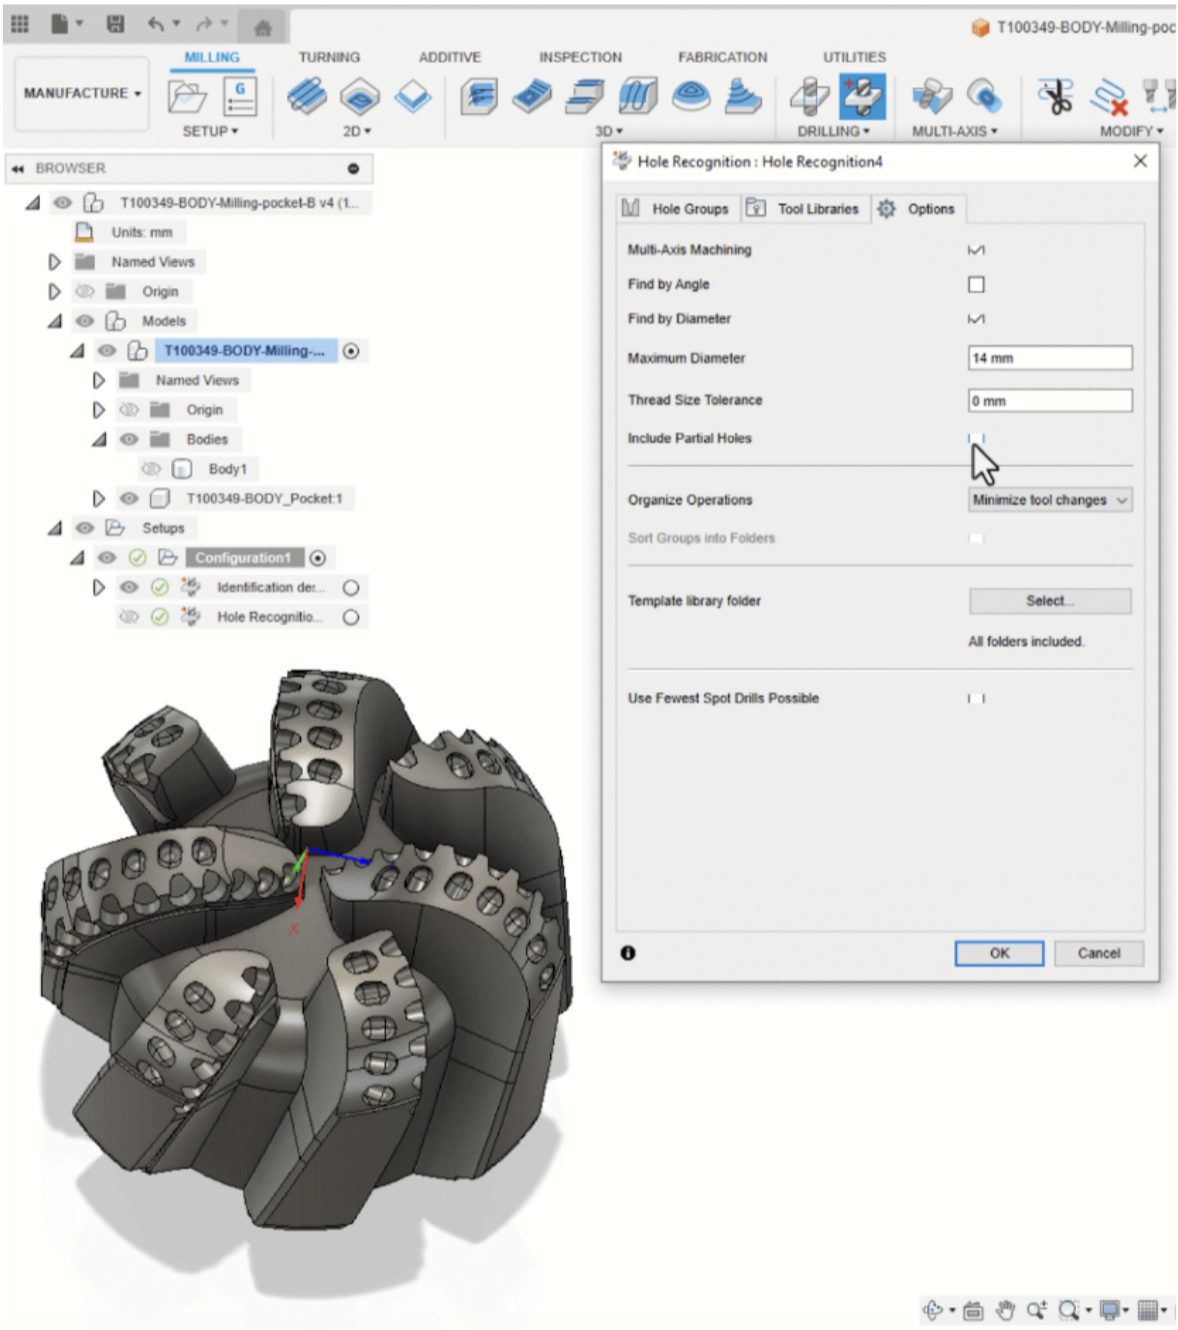Open the data panel grid icon
The height and width of the screenshot is (1330, 1178).
(19, 24)
